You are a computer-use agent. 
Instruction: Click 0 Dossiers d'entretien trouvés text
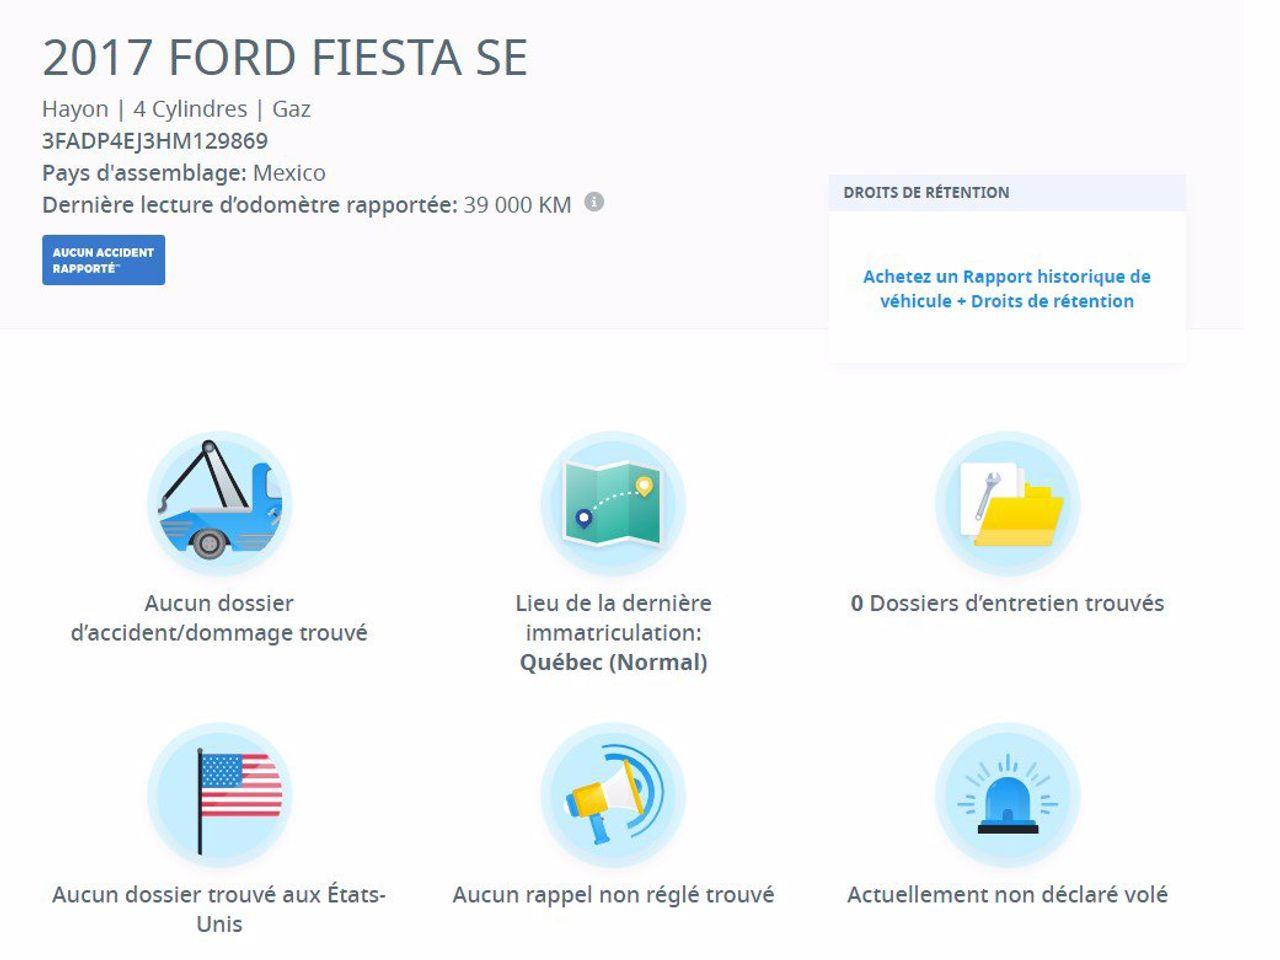click(x=1007, y=603)
